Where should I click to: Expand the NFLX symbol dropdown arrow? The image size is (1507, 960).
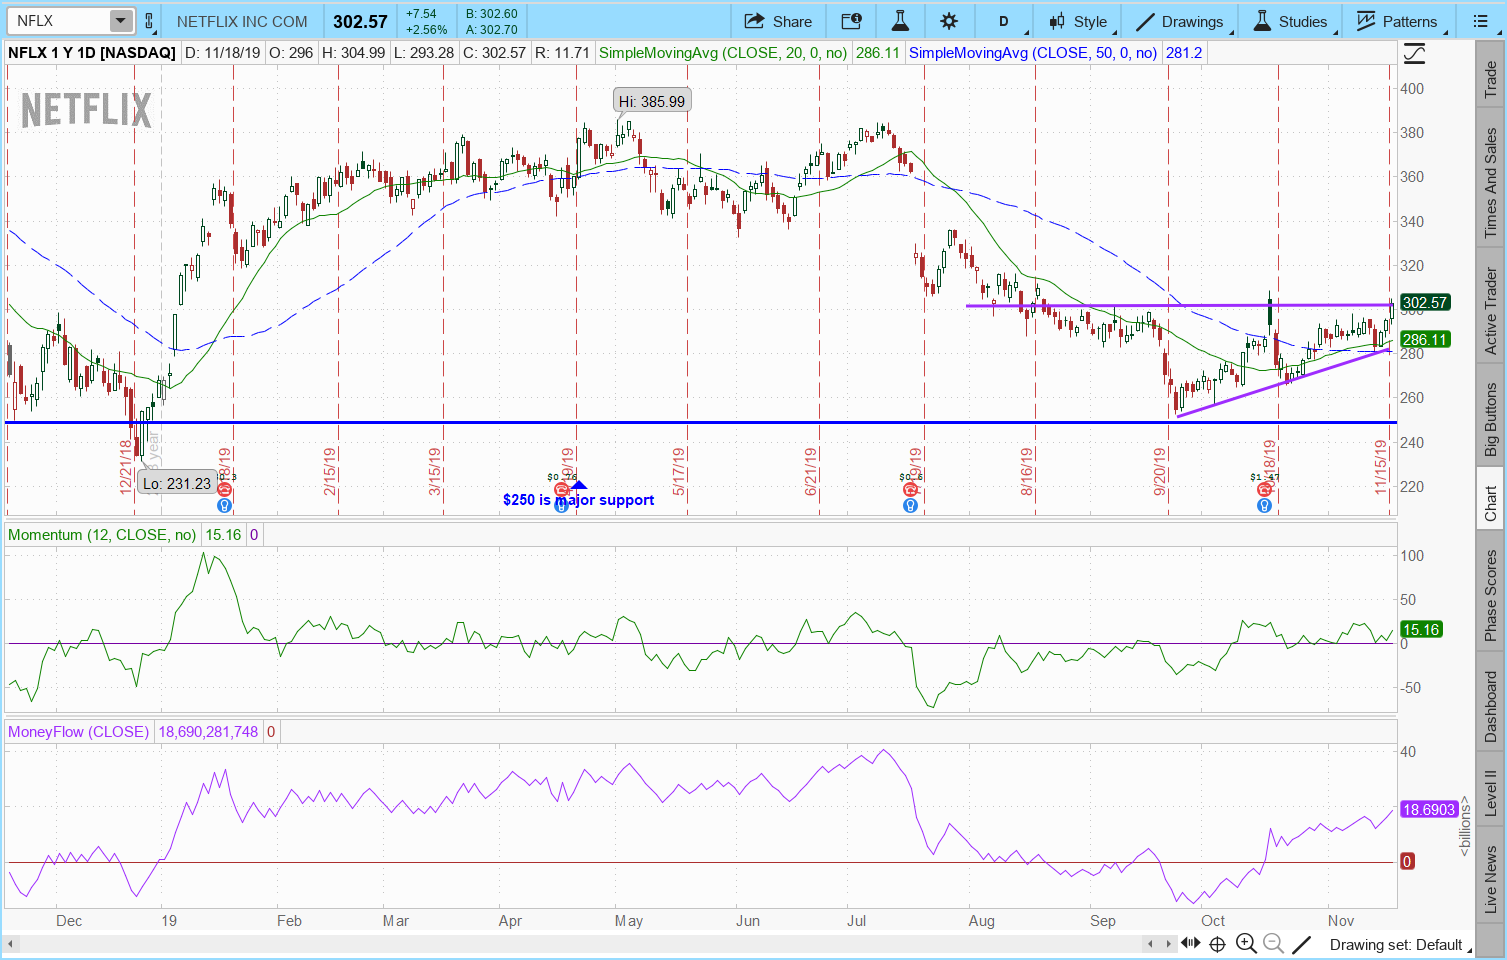120,21
